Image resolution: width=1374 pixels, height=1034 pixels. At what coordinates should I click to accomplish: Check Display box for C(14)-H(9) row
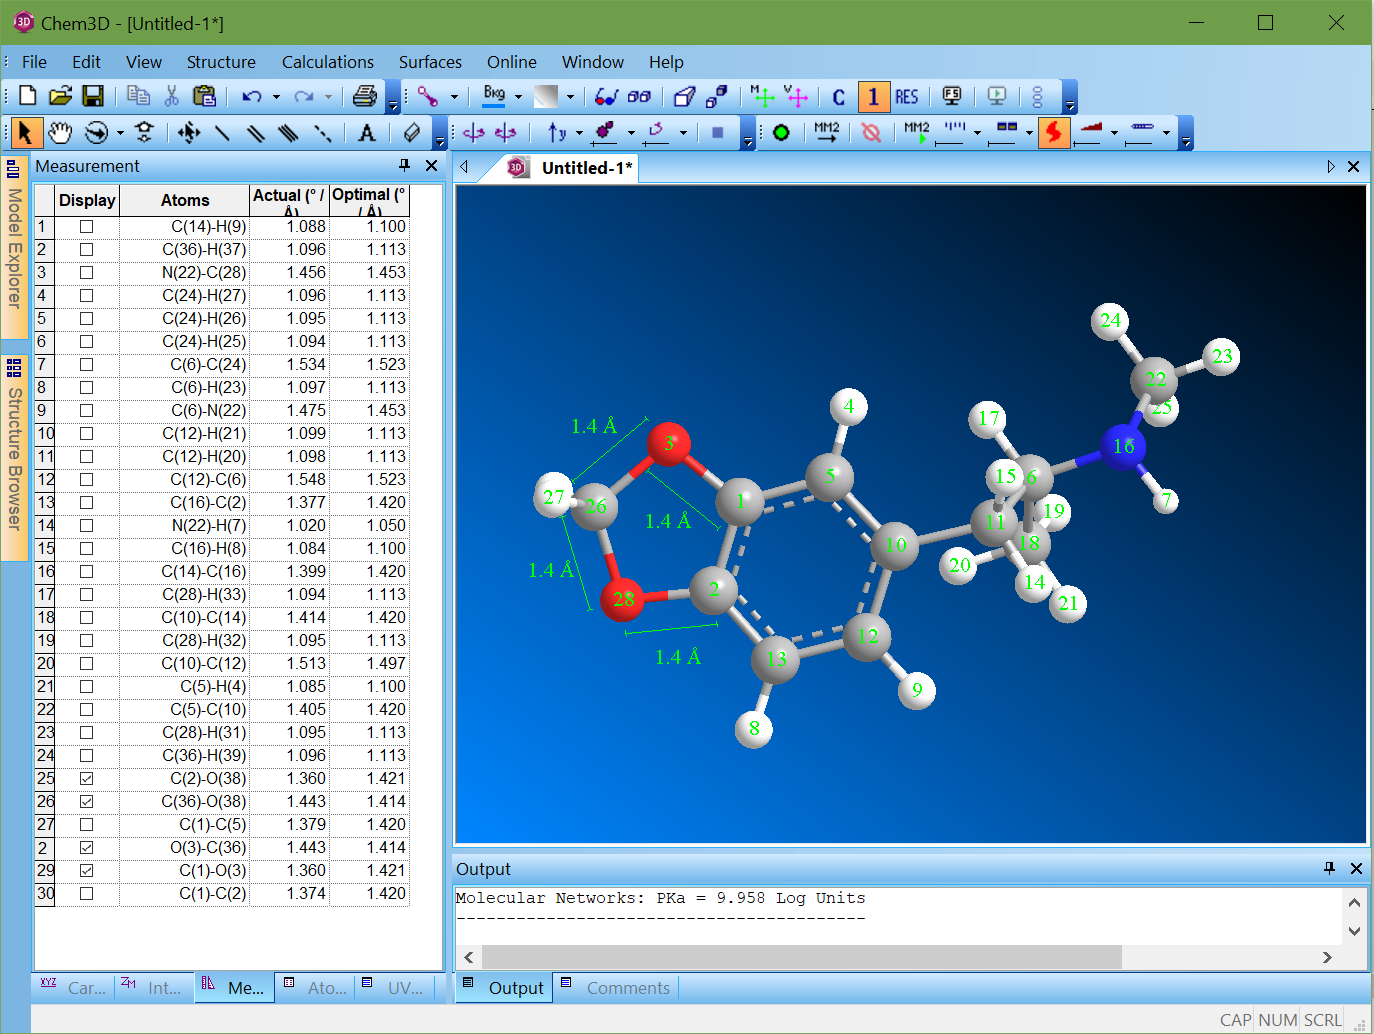point(87,227)
